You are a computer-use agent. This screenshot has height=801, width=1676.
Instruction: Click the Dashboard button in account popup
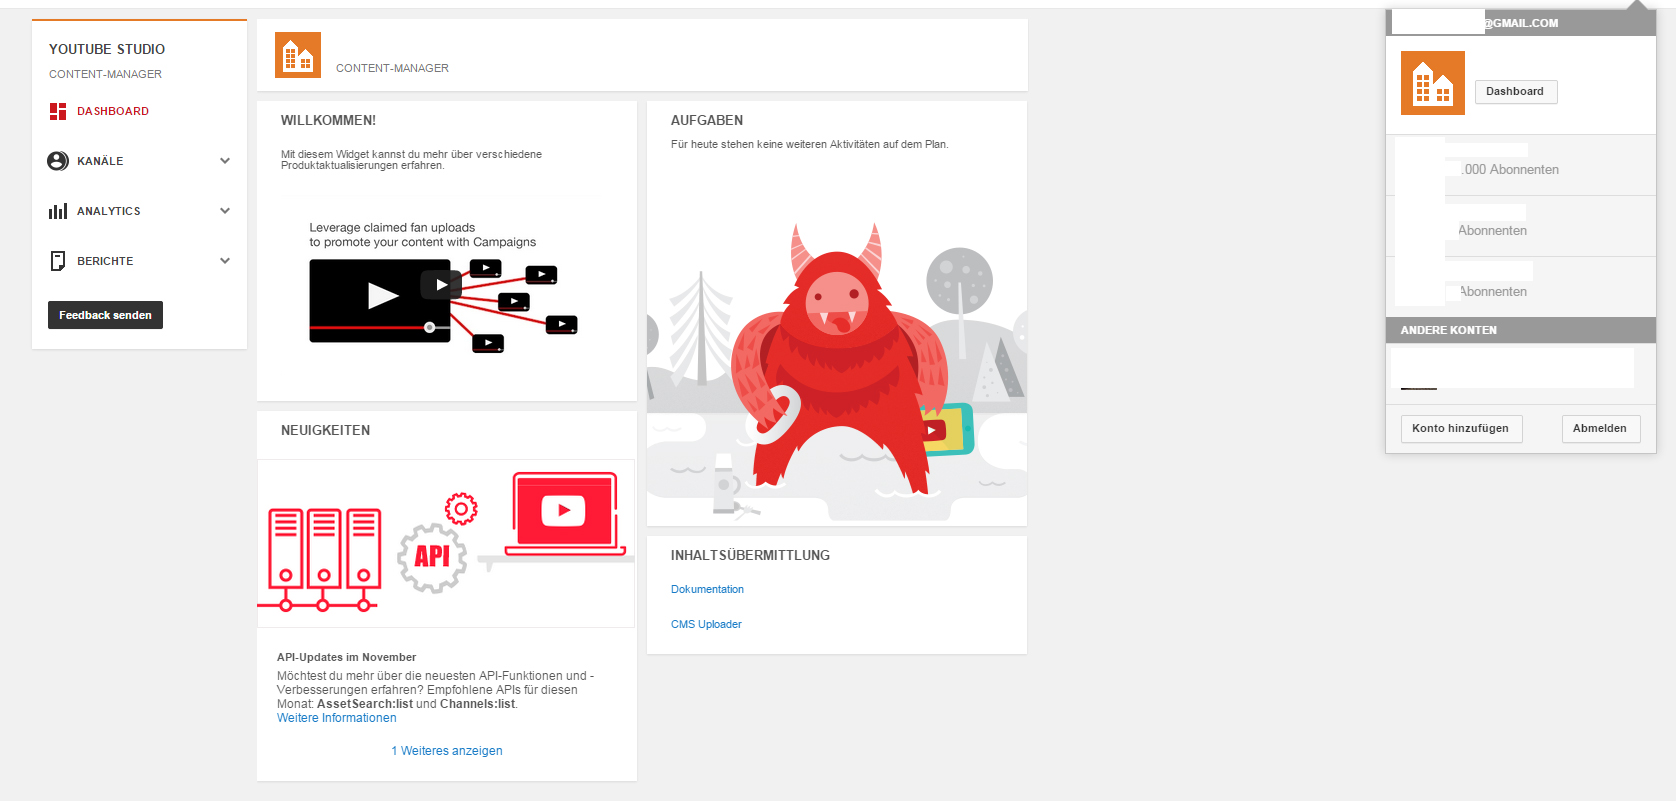[x=1515, y=91]
